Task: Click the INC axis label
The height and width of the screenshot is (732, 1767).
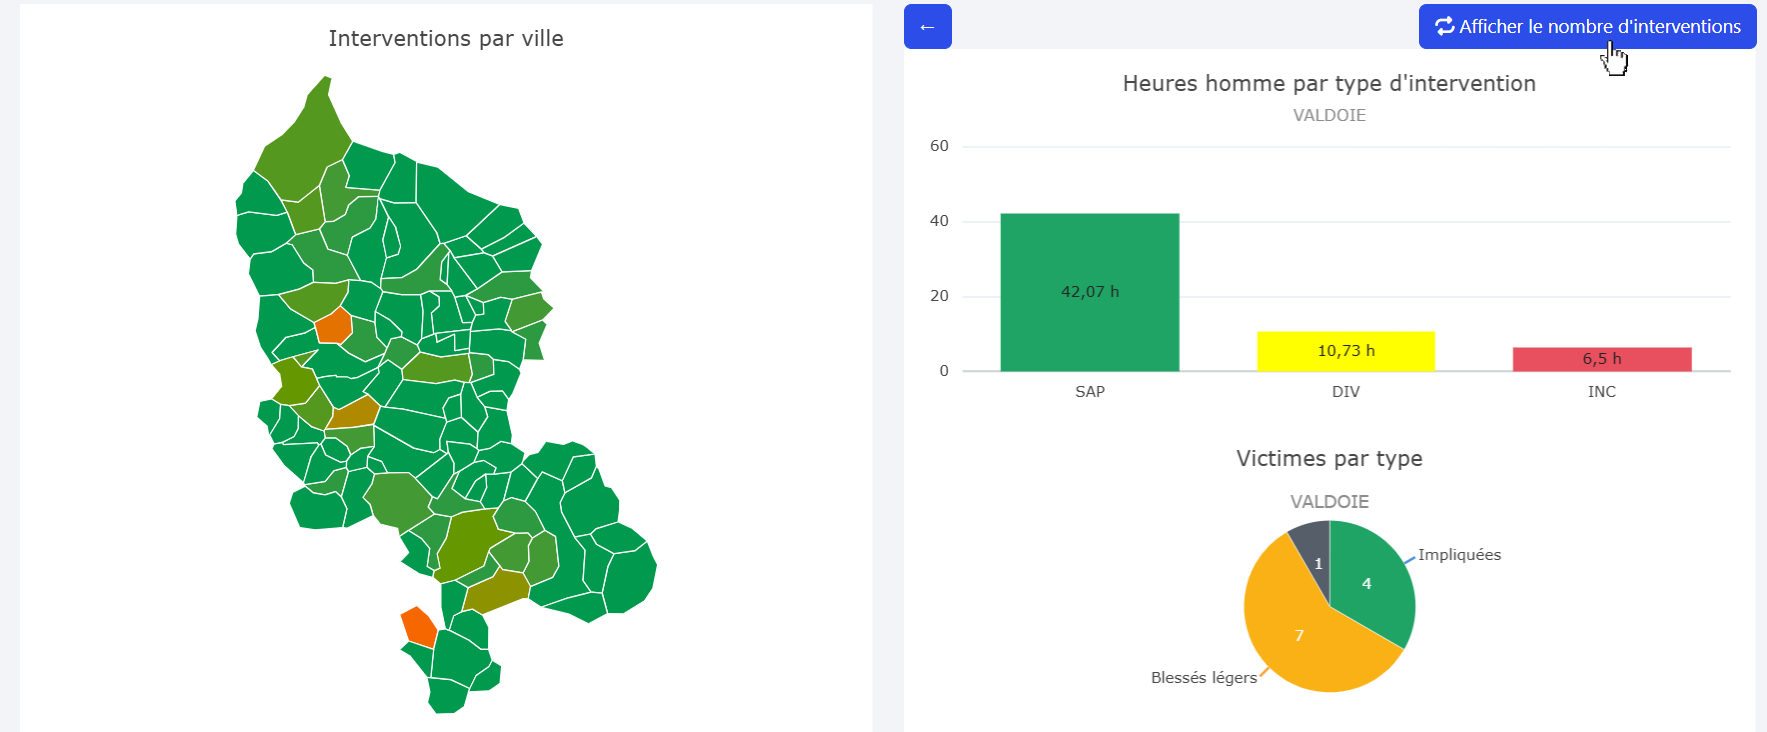Action: tap(1601, 392)
